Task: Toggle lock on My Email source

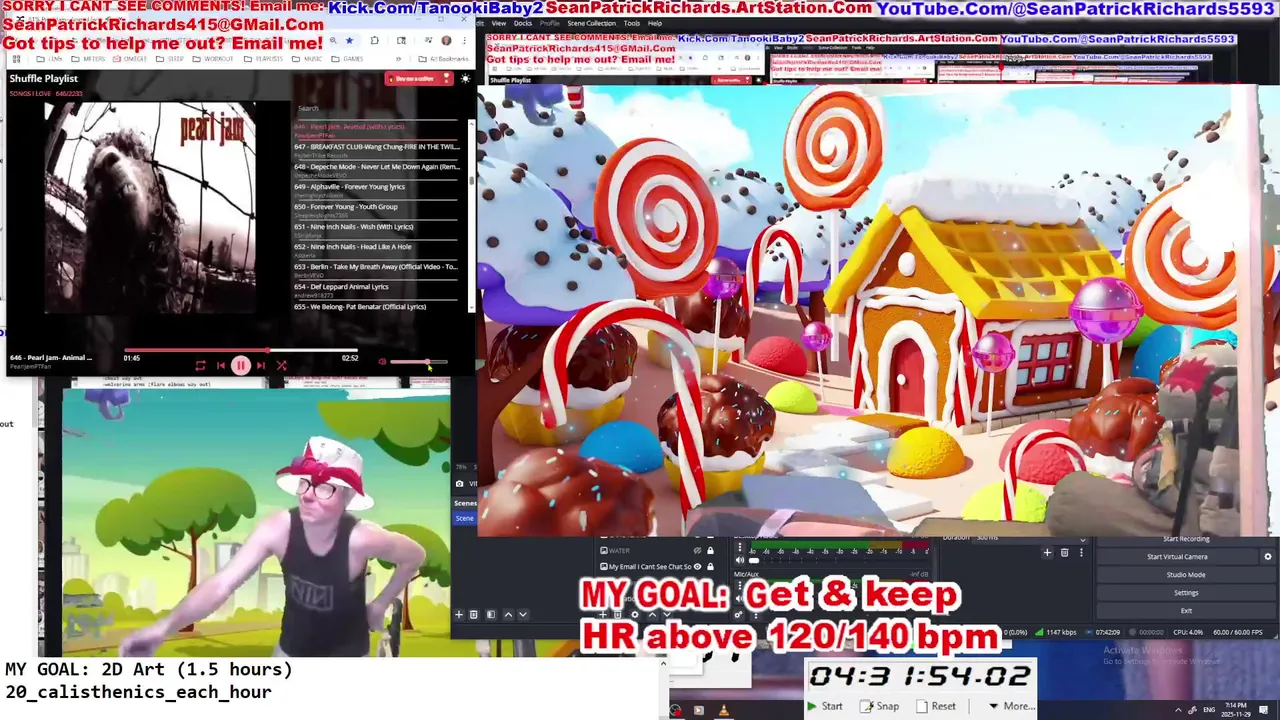Action: click(710, 567)
